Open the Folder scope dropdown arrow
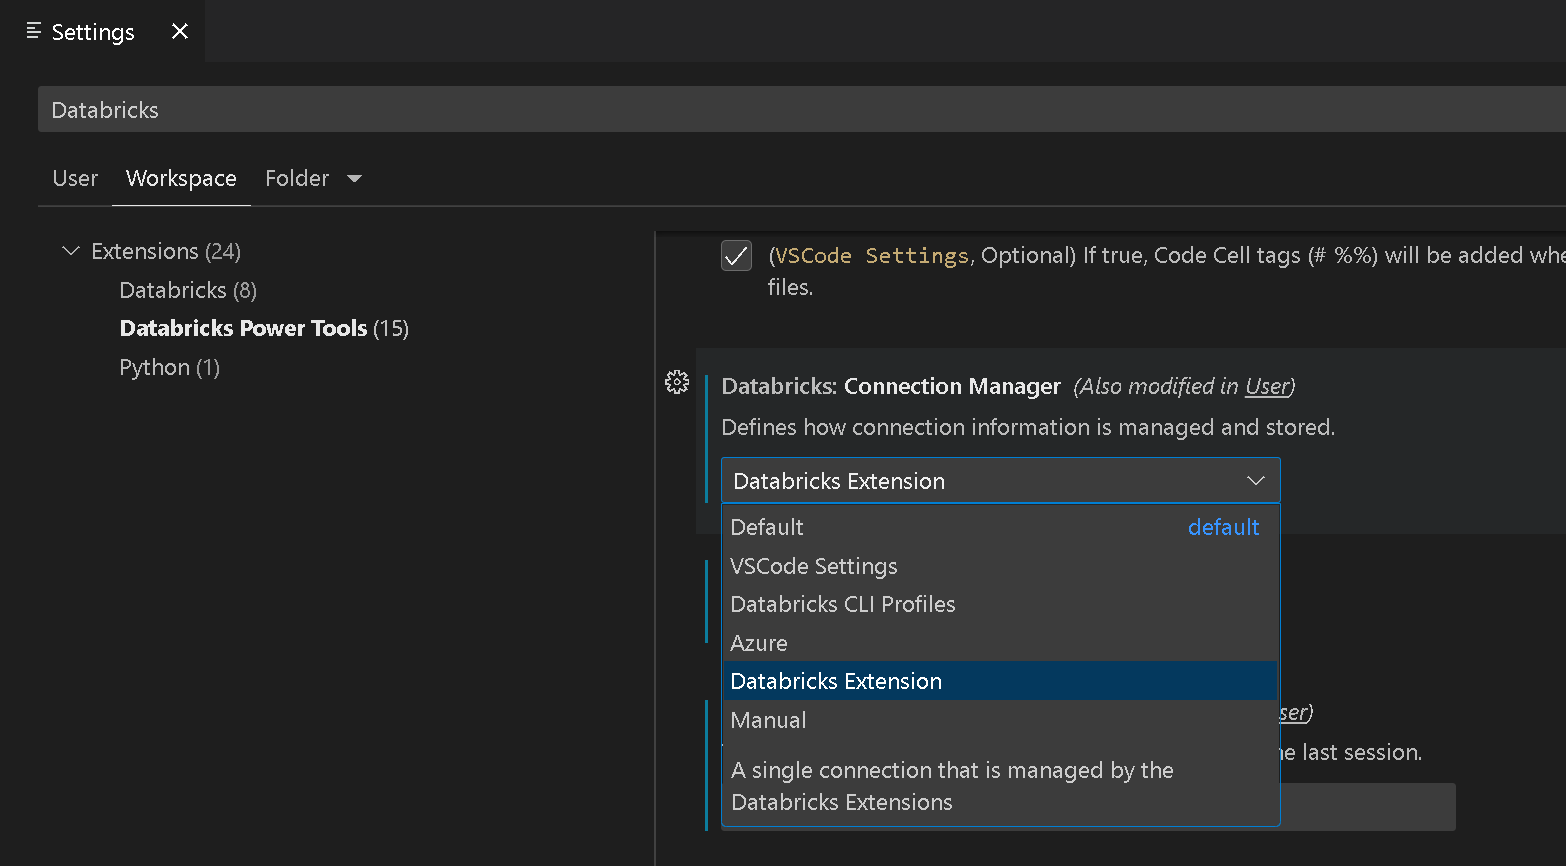1566x866 pixels. click(x=354, y=179)
